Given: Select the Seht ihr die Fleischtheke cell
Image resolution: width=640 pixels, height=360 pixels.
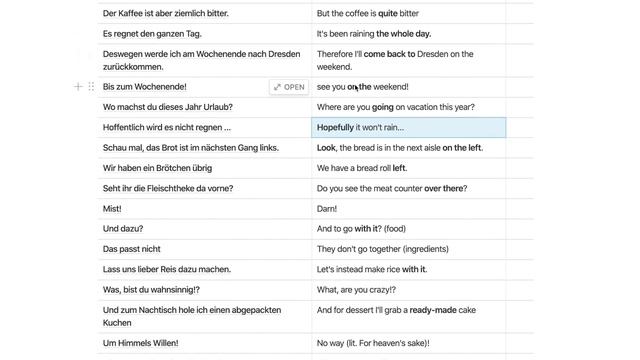Looking at the screenshot, I should [x=204, y=189].
